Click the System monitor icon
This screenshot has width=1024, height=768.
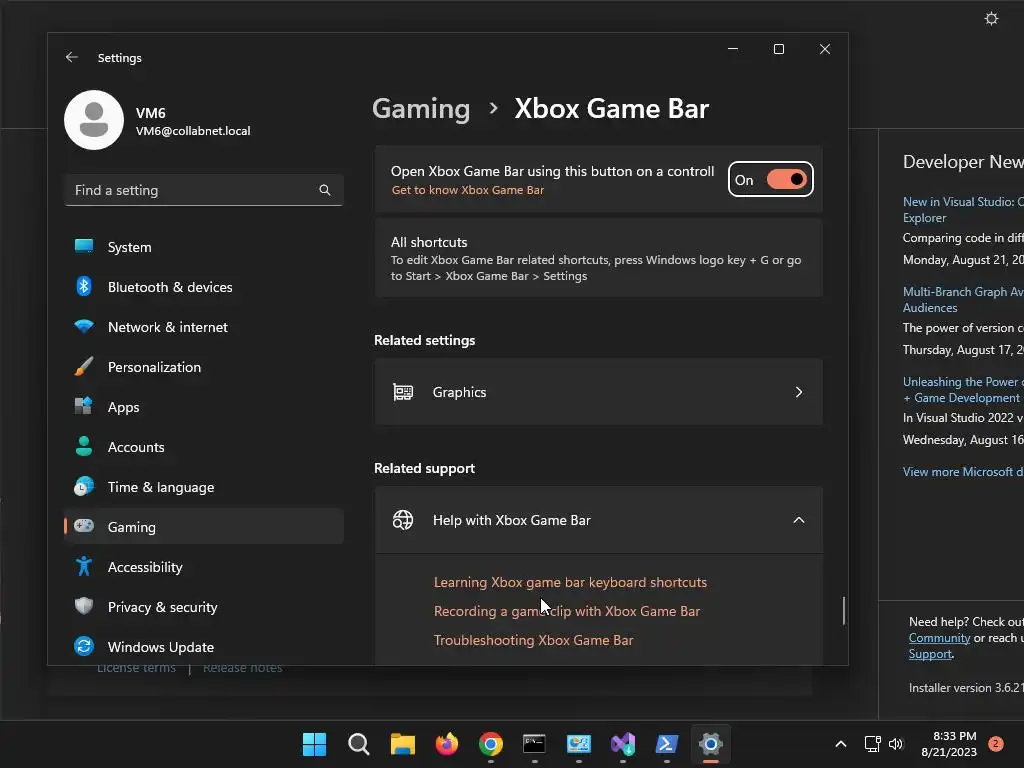(84, 246)
